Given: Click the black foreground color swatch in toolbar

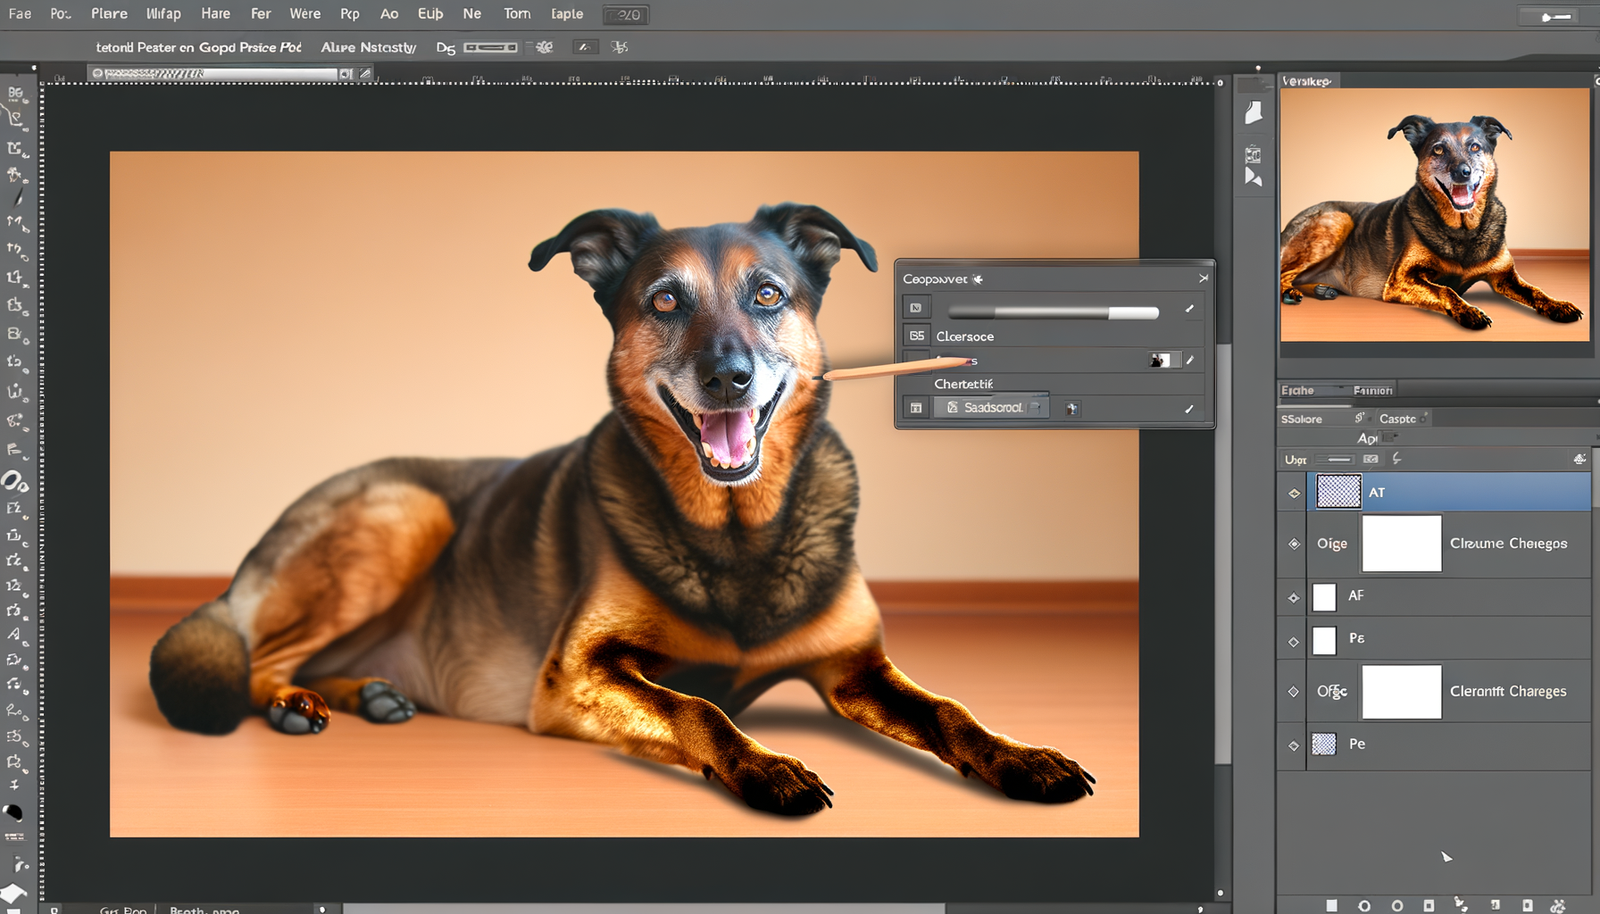Looking at the screenshot, I should pyautogui.click(x=13, y=812).
